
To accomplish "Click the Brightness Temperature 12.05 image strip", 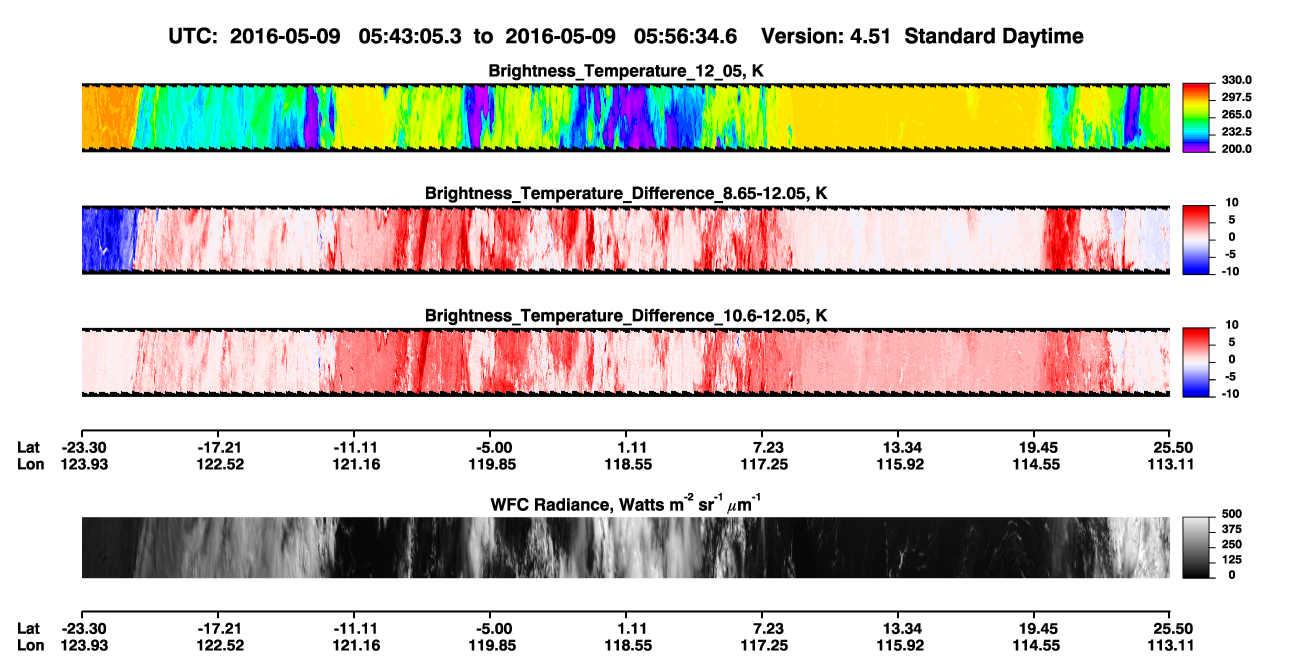I will click(625, 117).
